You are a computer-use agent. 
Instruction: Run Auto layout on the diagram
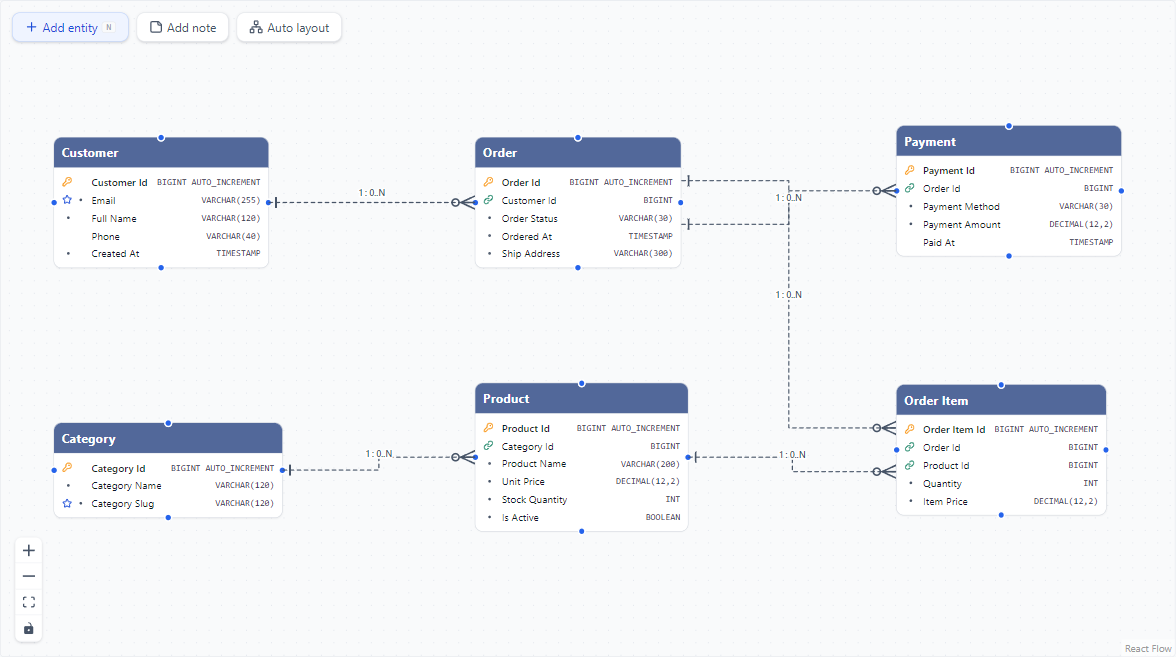(289, 28)
